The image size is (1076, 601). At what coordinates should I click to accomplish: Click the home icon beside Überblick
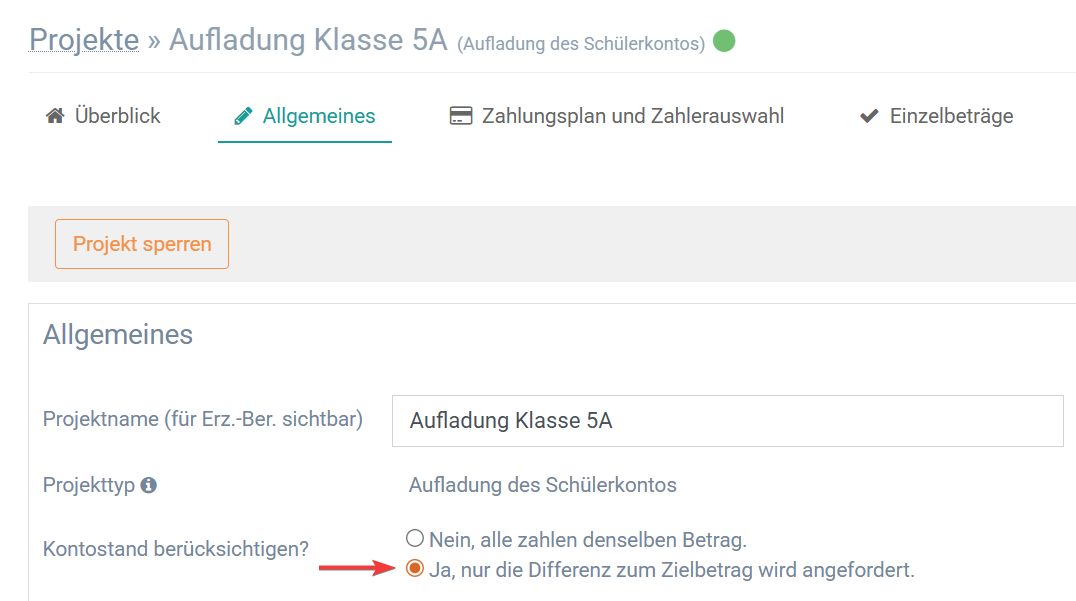tap(55, 115)
